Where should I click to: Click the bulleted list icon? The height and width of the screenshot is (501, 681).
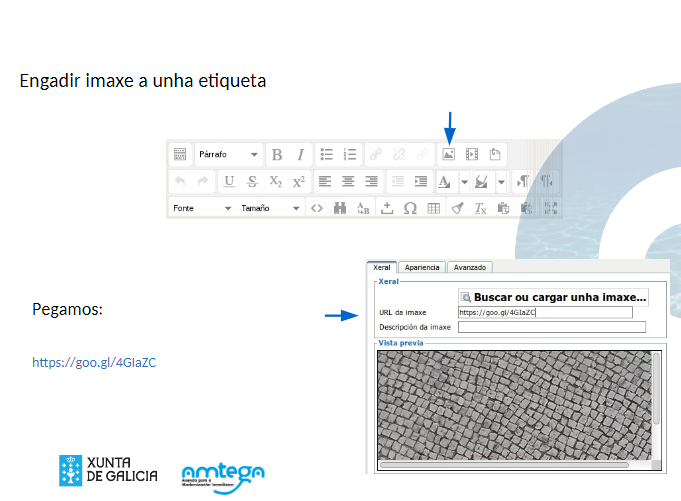point(326,155)
